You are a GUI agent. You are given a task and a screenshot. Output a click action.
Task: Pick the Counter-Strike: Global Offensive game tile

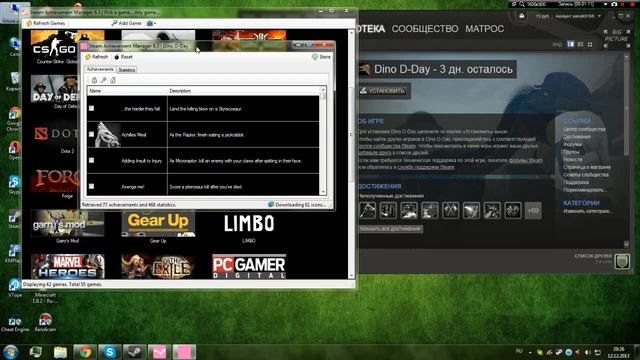click(x=55, y=47)
